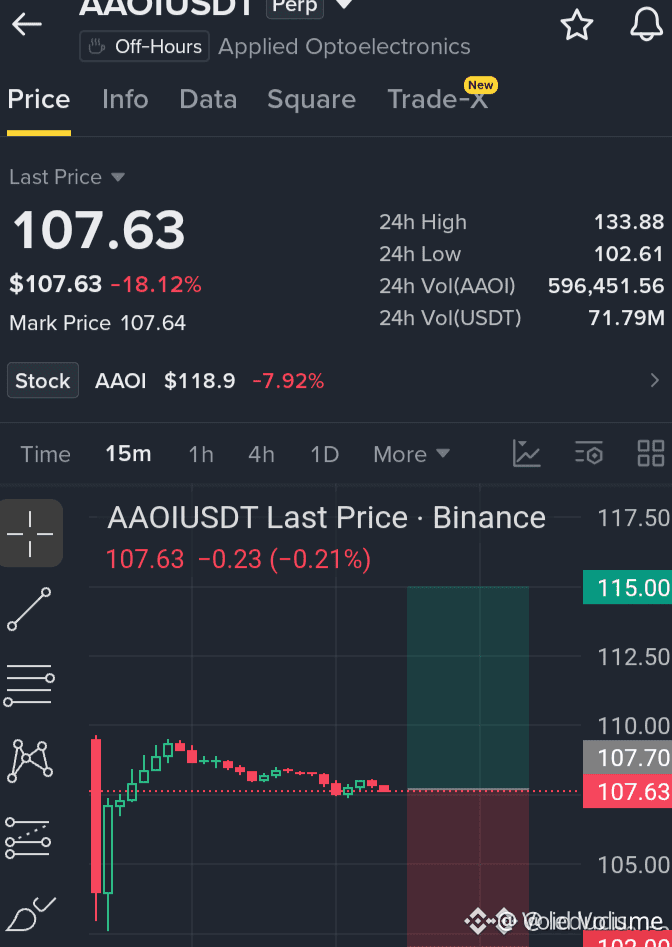Tap the -7.92% stock change text
672x947 pixels.
click(x=289, y=381)
